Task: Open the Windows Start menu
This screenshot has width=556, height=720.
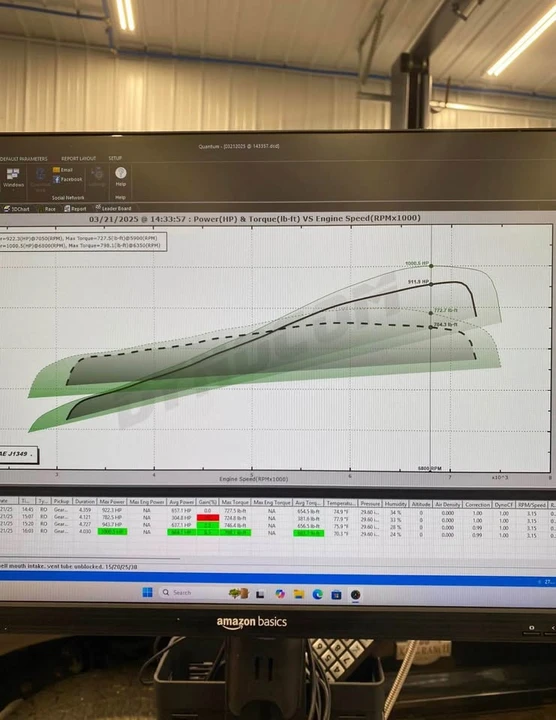Action: point(147,592)
